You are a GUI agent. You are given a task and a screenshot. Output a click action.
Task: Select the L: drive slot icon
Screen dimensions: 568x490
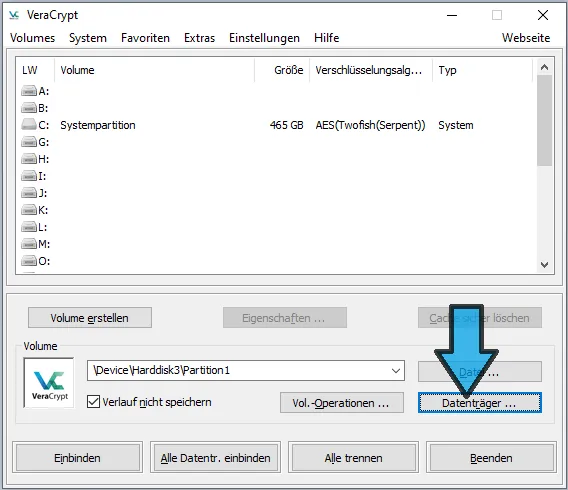[29, 227]
